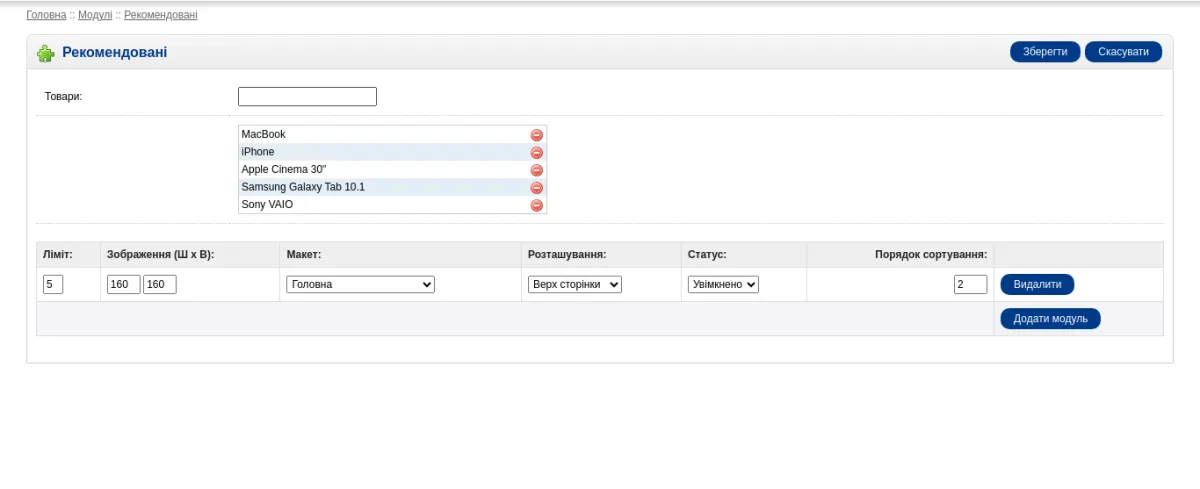The height and width of the screenshot is (489, 1200).
Task: Remove iPhone using its red minus icon
Action: pyautogui.click(x=536, y=153)
